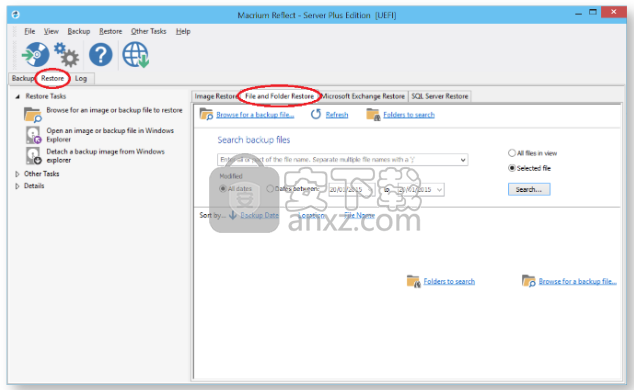This screenshot has width=634, height=390.
Task: Select the File and Folder Restore tab
Action: tap(279, 96)
